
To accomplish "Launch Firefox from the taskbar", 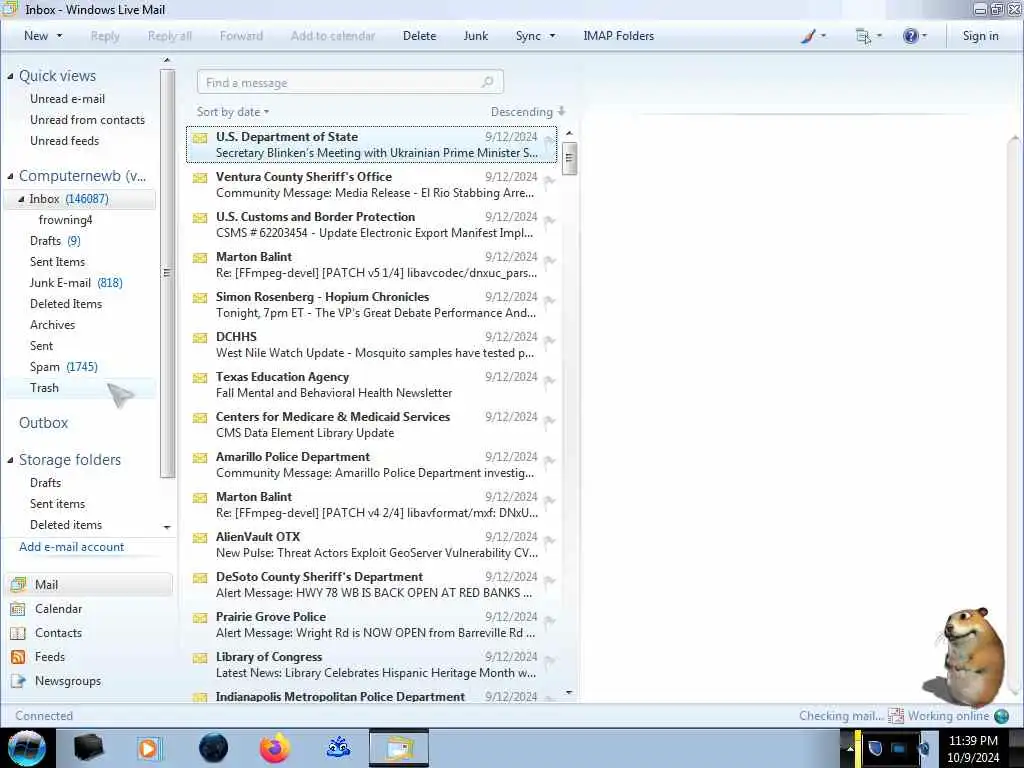I will (275, 748).
